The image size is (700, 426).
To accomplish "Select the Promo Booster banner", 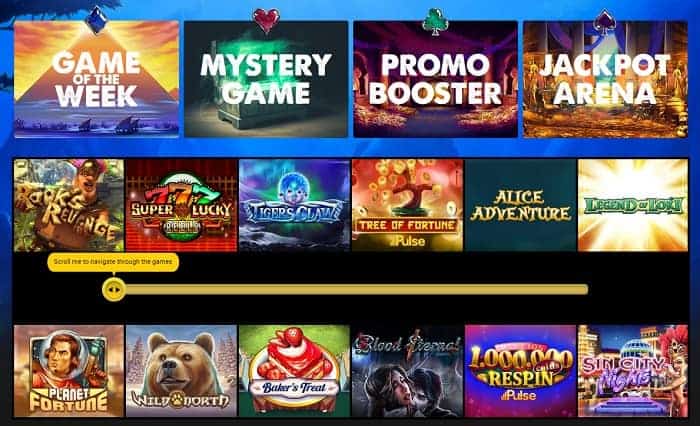I will click(x=436, y=79).
